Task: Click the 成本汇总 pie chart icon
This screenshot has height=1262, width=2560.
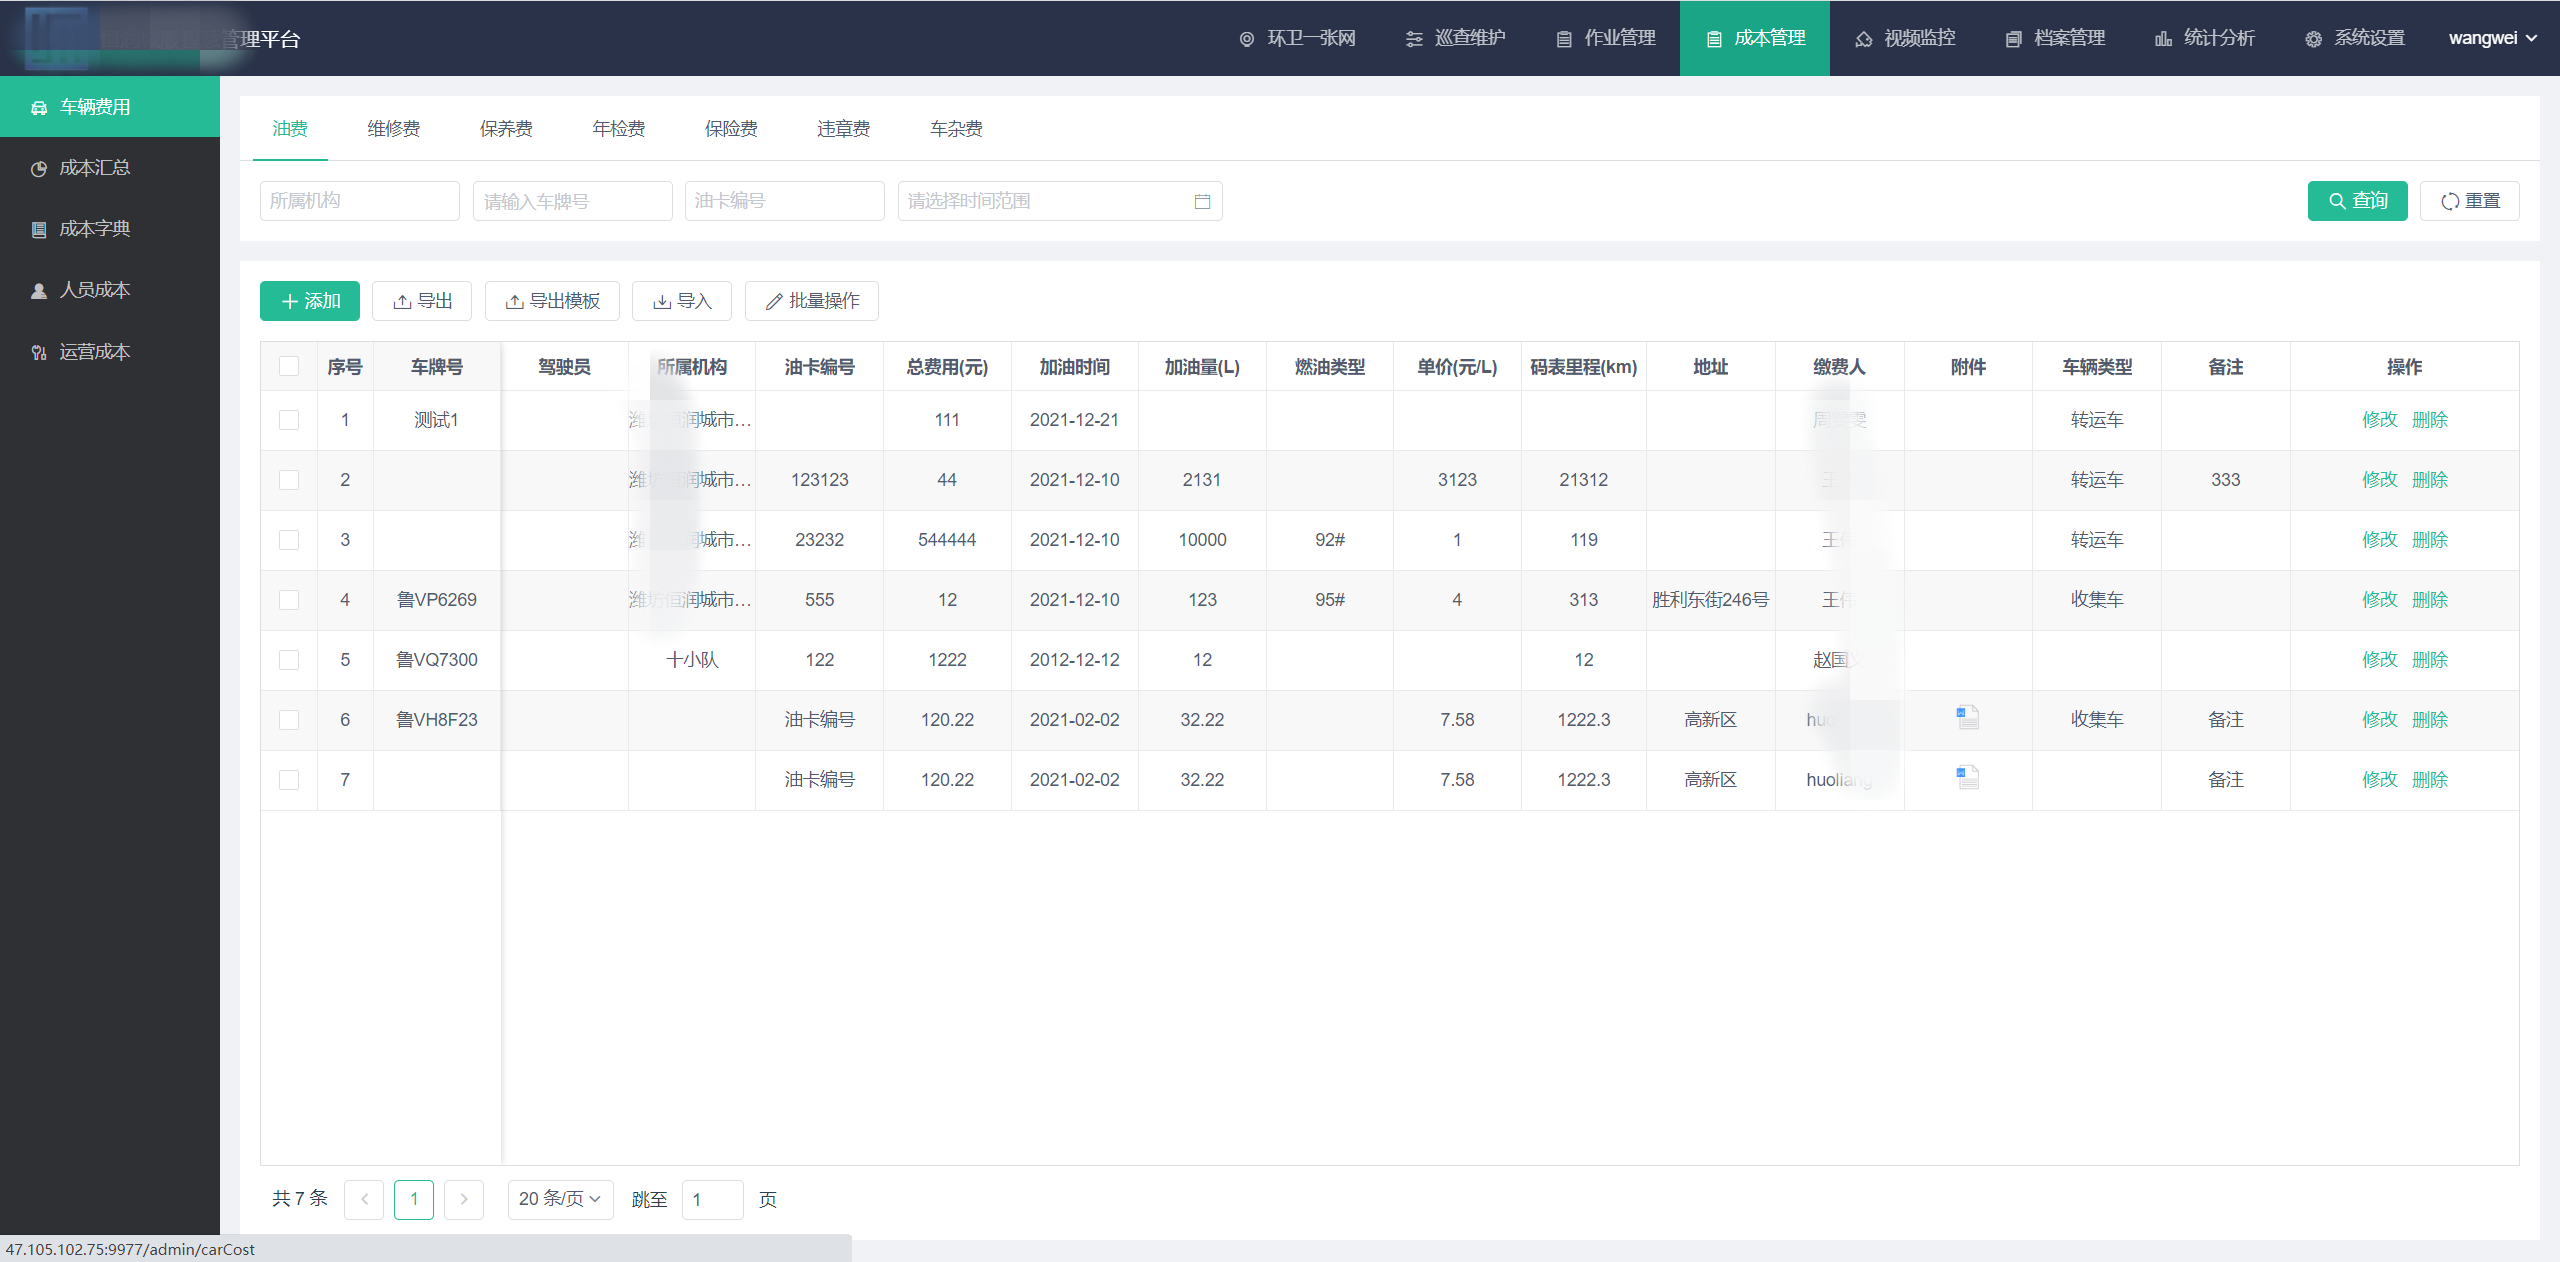Action: click(39, 169)
